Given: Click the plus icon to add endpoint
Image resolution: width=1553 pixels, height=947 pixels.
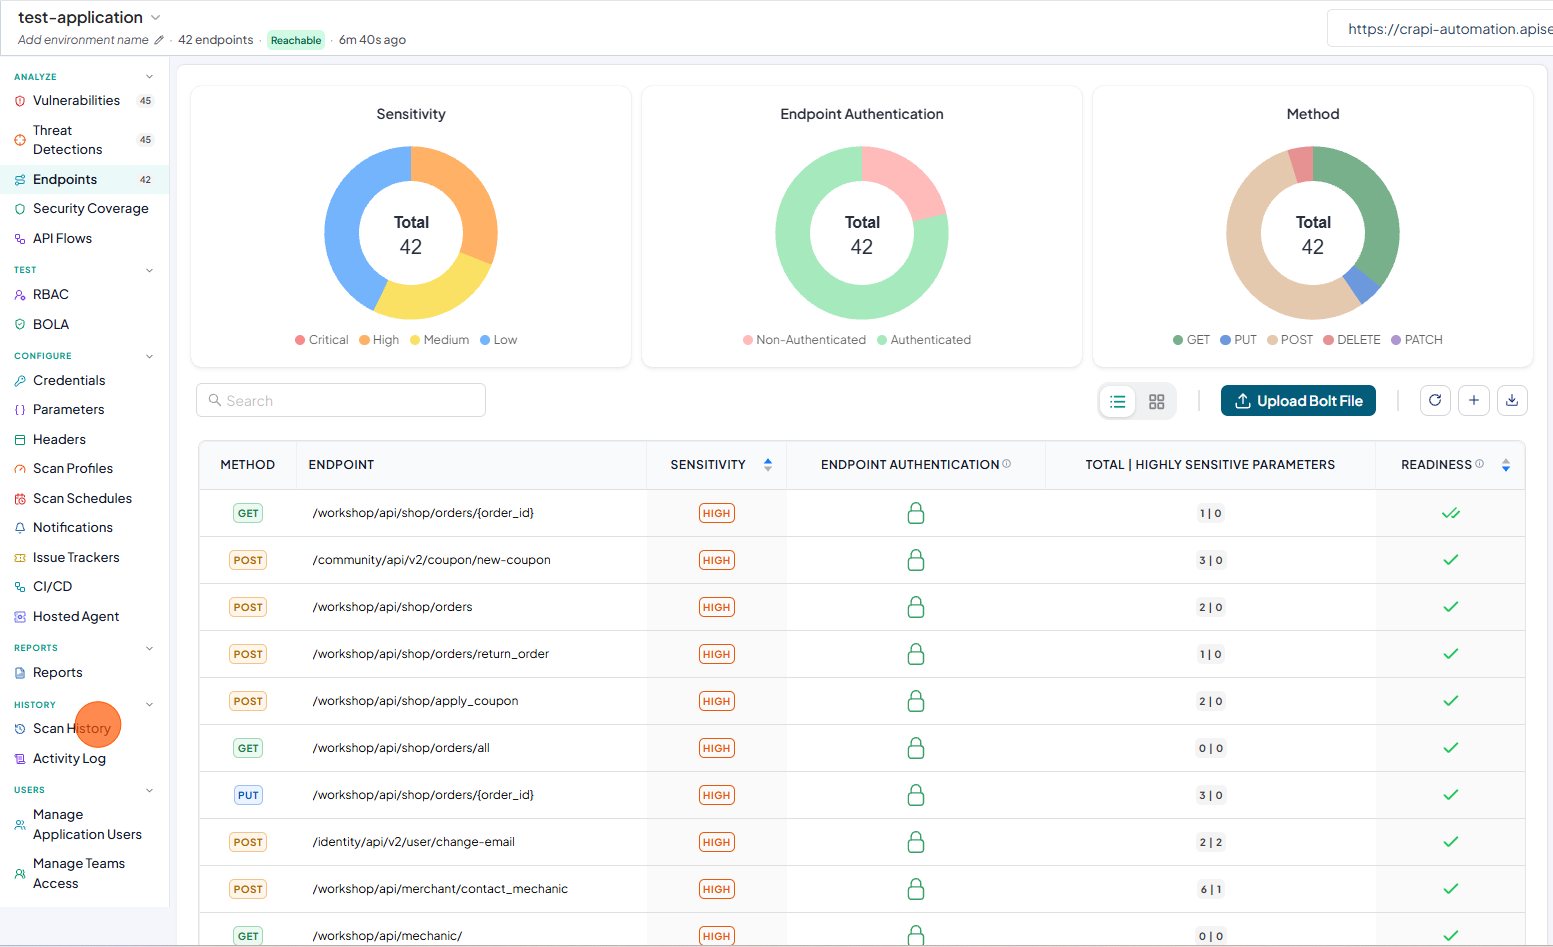Looking at the screenshot, I should pos(1474,400).
